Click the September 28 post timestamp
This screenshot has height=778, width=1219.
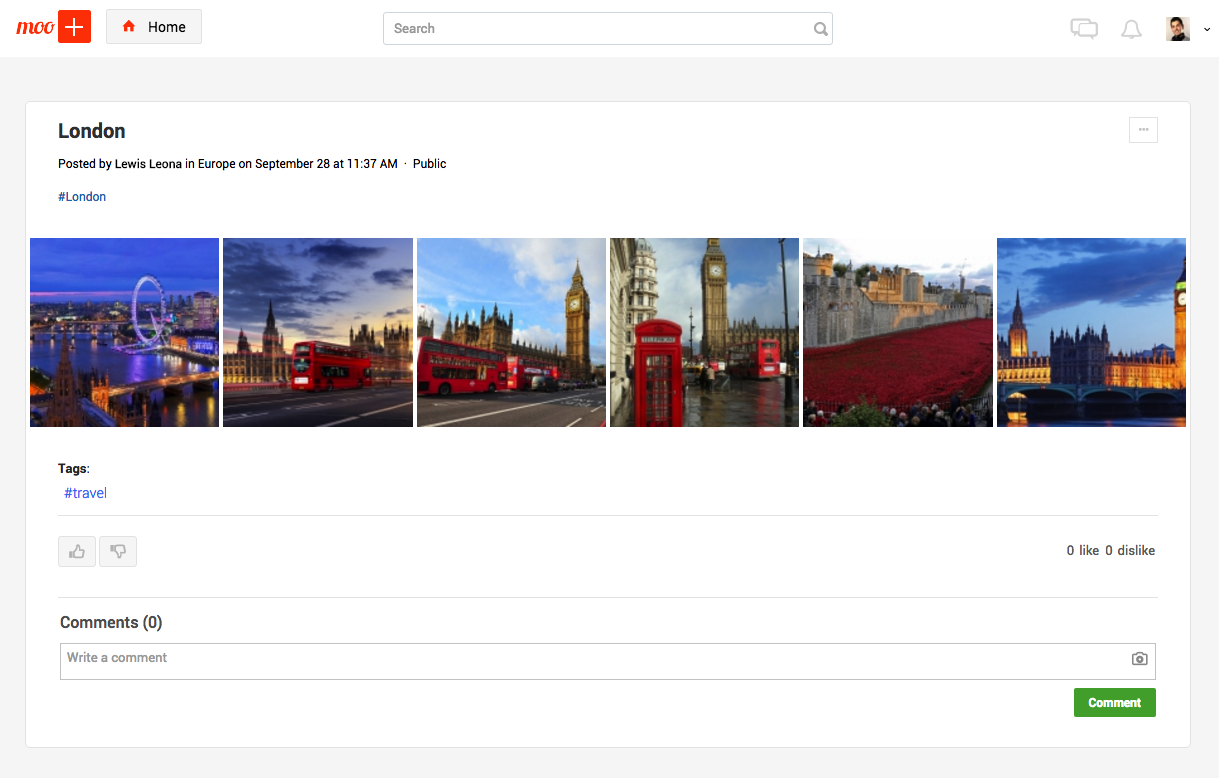pos(326,164)
